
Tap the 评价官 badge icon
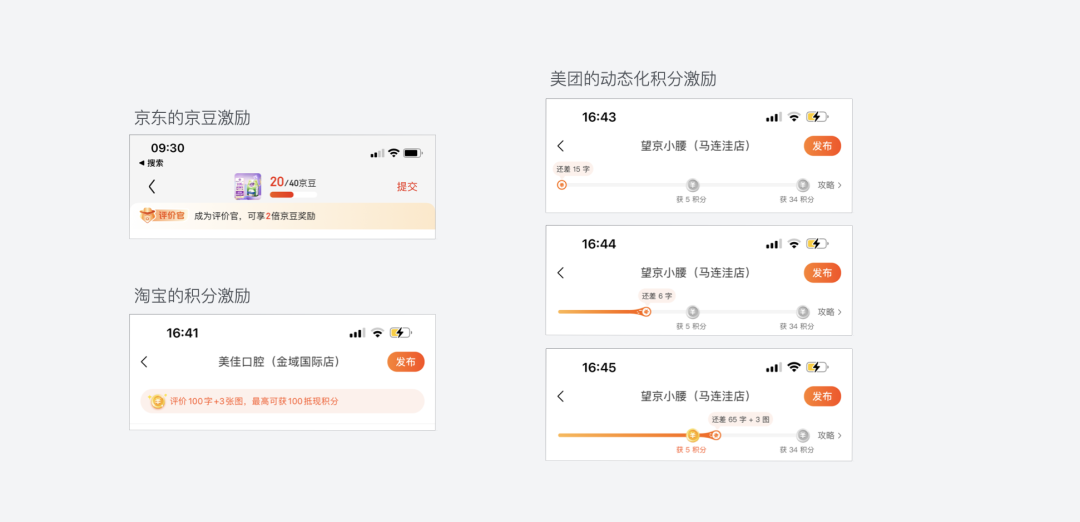[163, 216]
